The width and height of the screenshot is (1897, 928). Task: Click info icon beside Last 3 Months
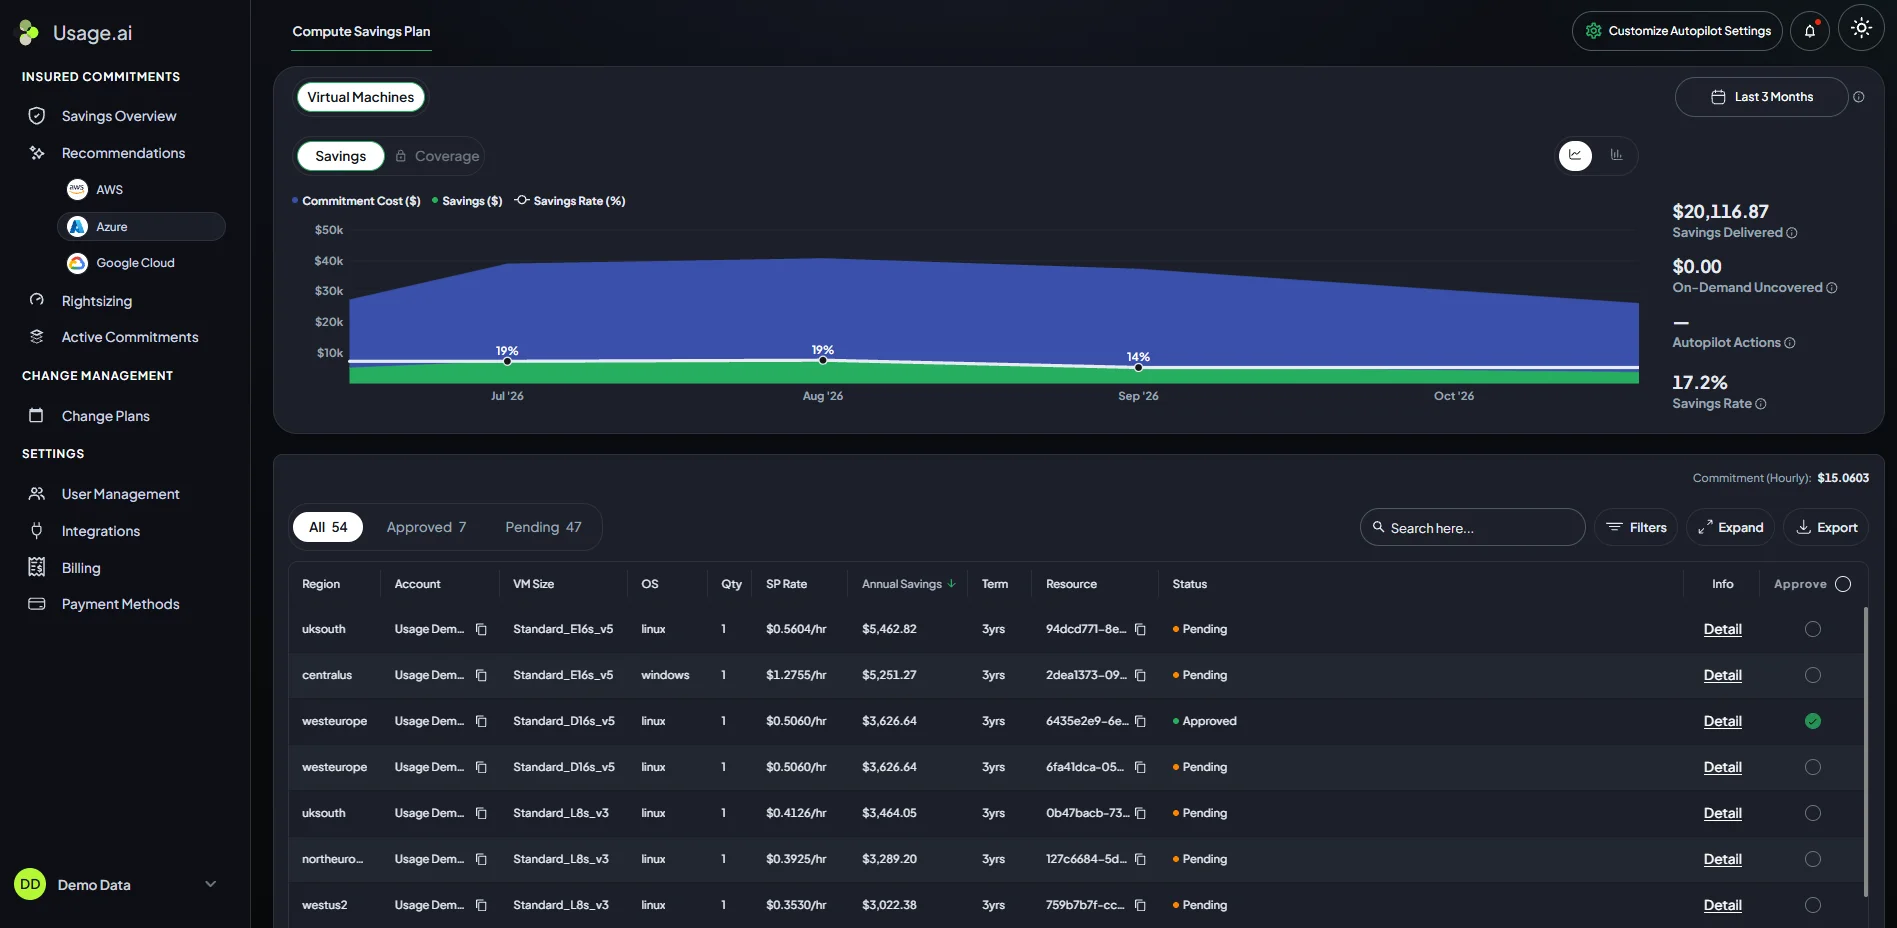pyautogui.click(x=1859, y=97)
